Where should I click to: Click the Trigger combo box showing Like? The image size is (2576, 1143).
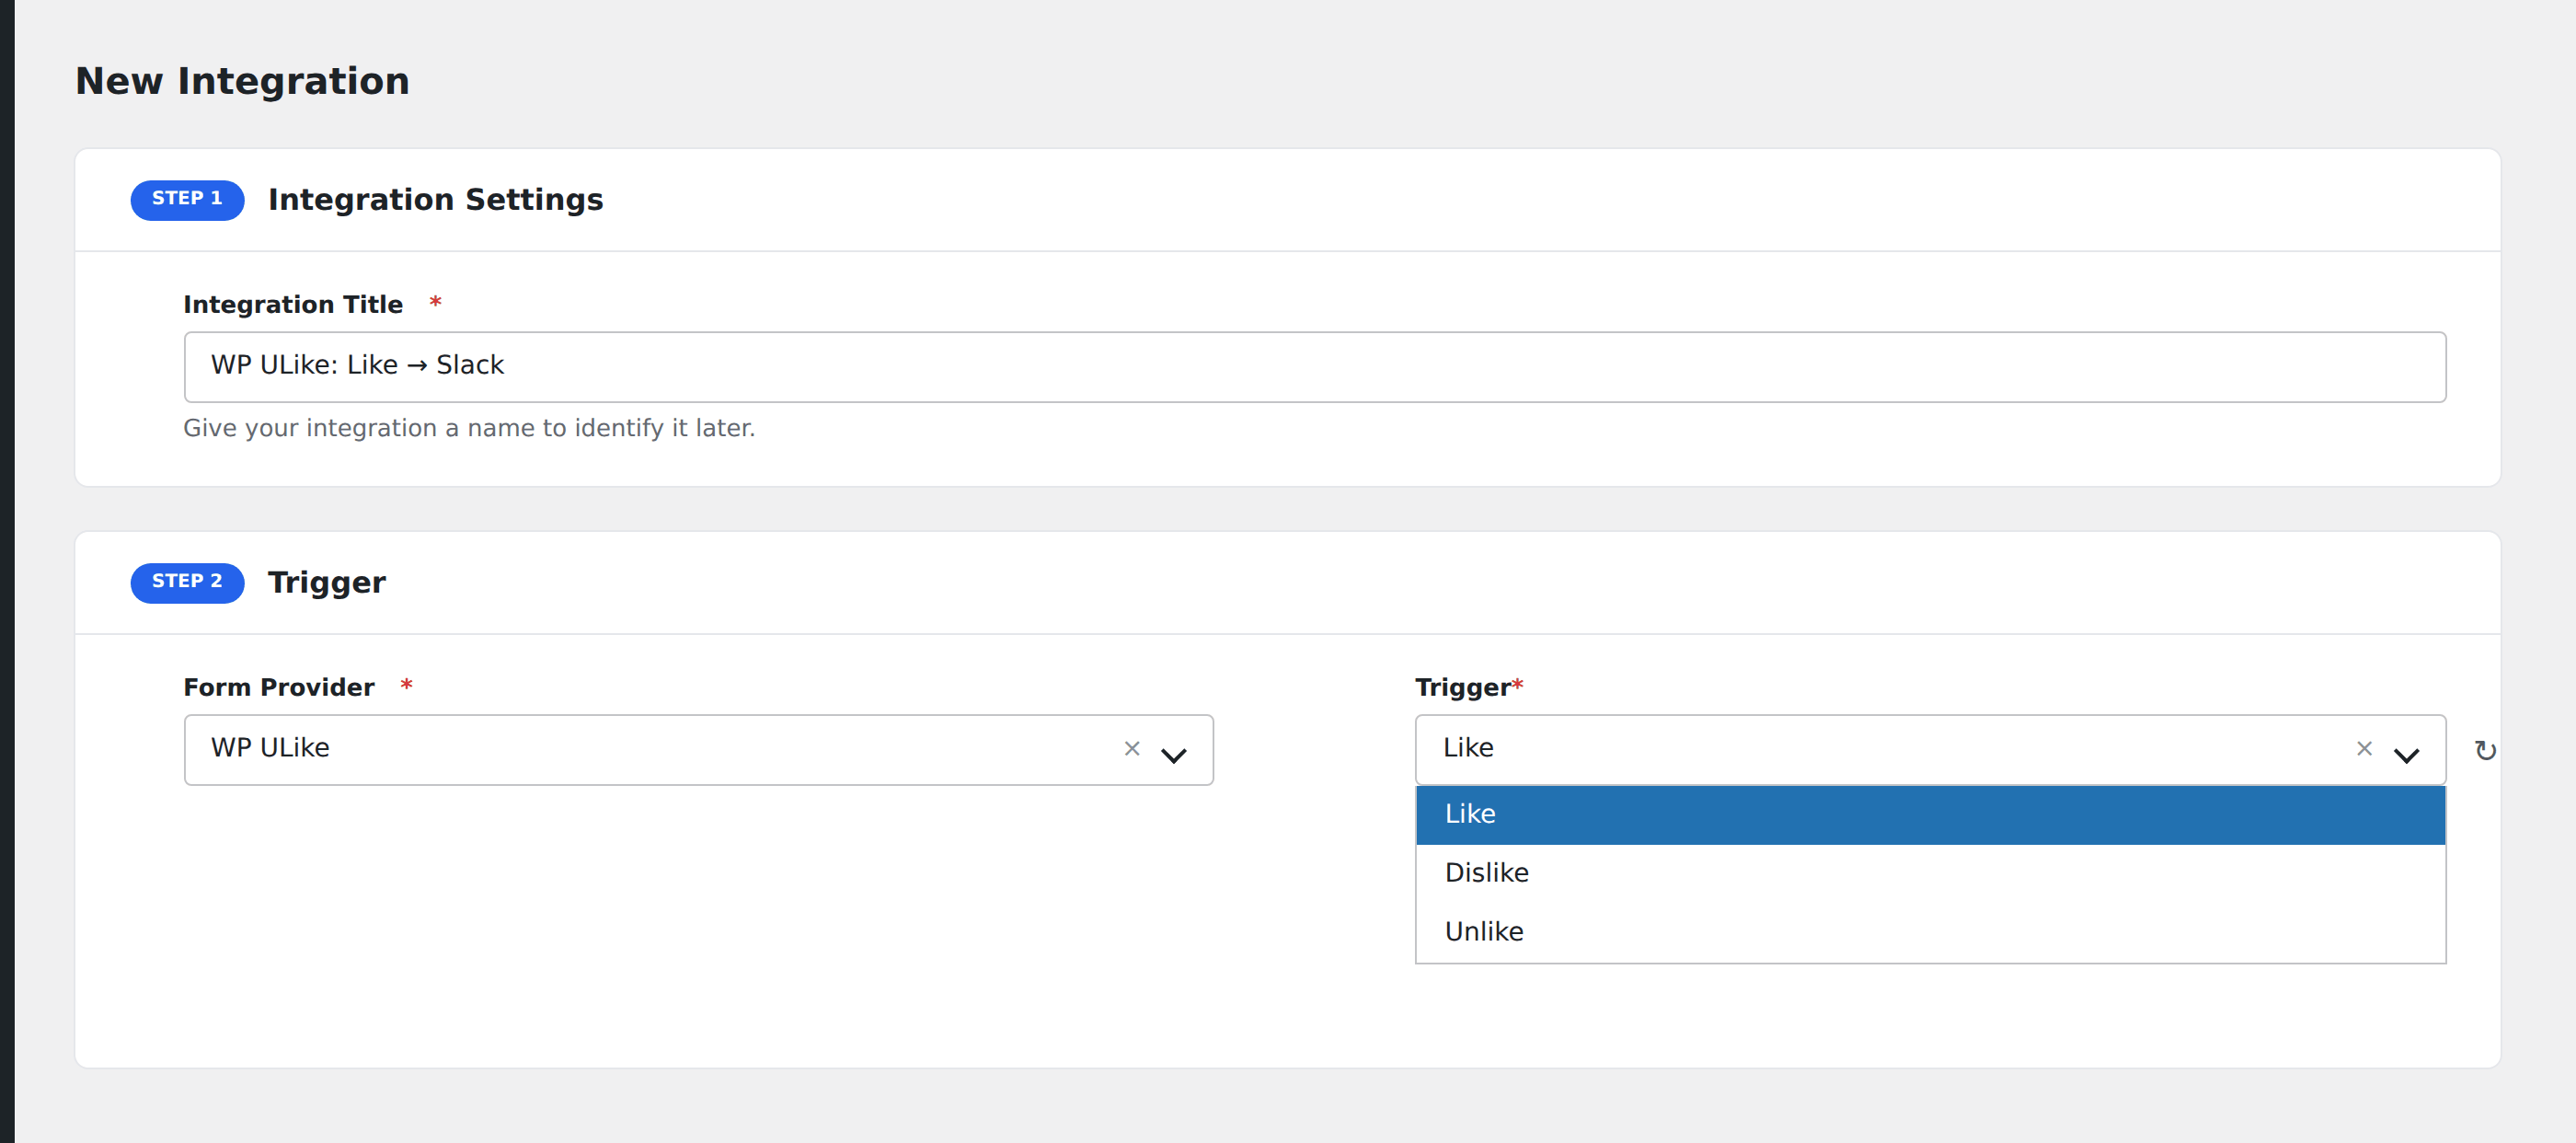point(1930,750)
